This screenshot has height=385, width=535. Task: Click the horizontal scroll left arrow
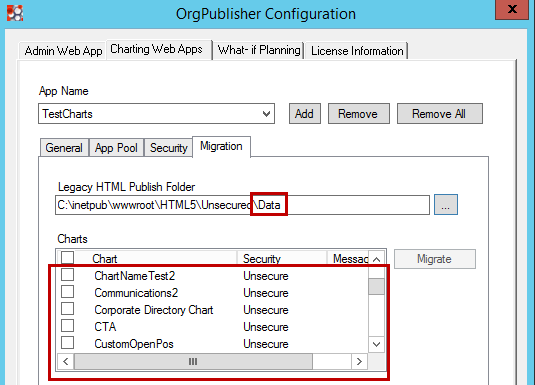click(66, 361)
